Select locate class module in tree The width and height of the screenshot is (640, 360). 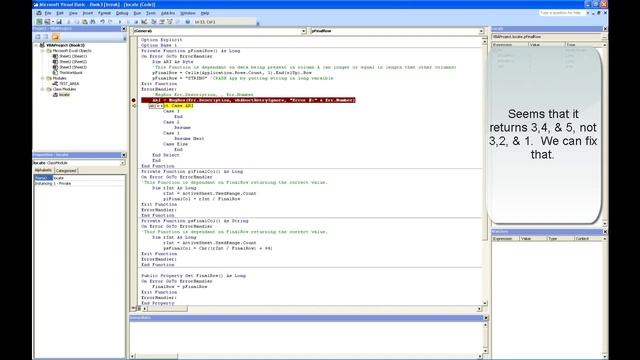click(x=64, y=95)
